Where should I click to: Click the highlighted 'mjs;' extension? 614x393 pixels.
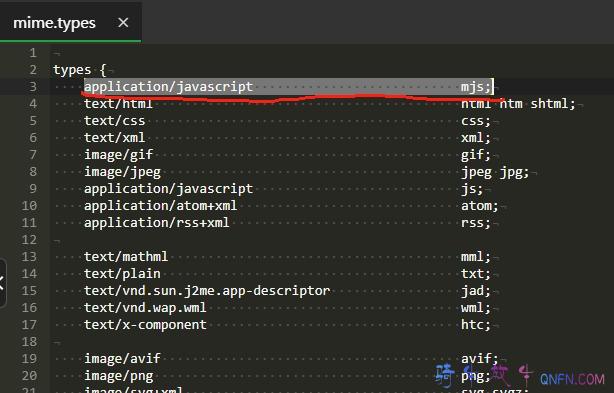pos(475,87)
